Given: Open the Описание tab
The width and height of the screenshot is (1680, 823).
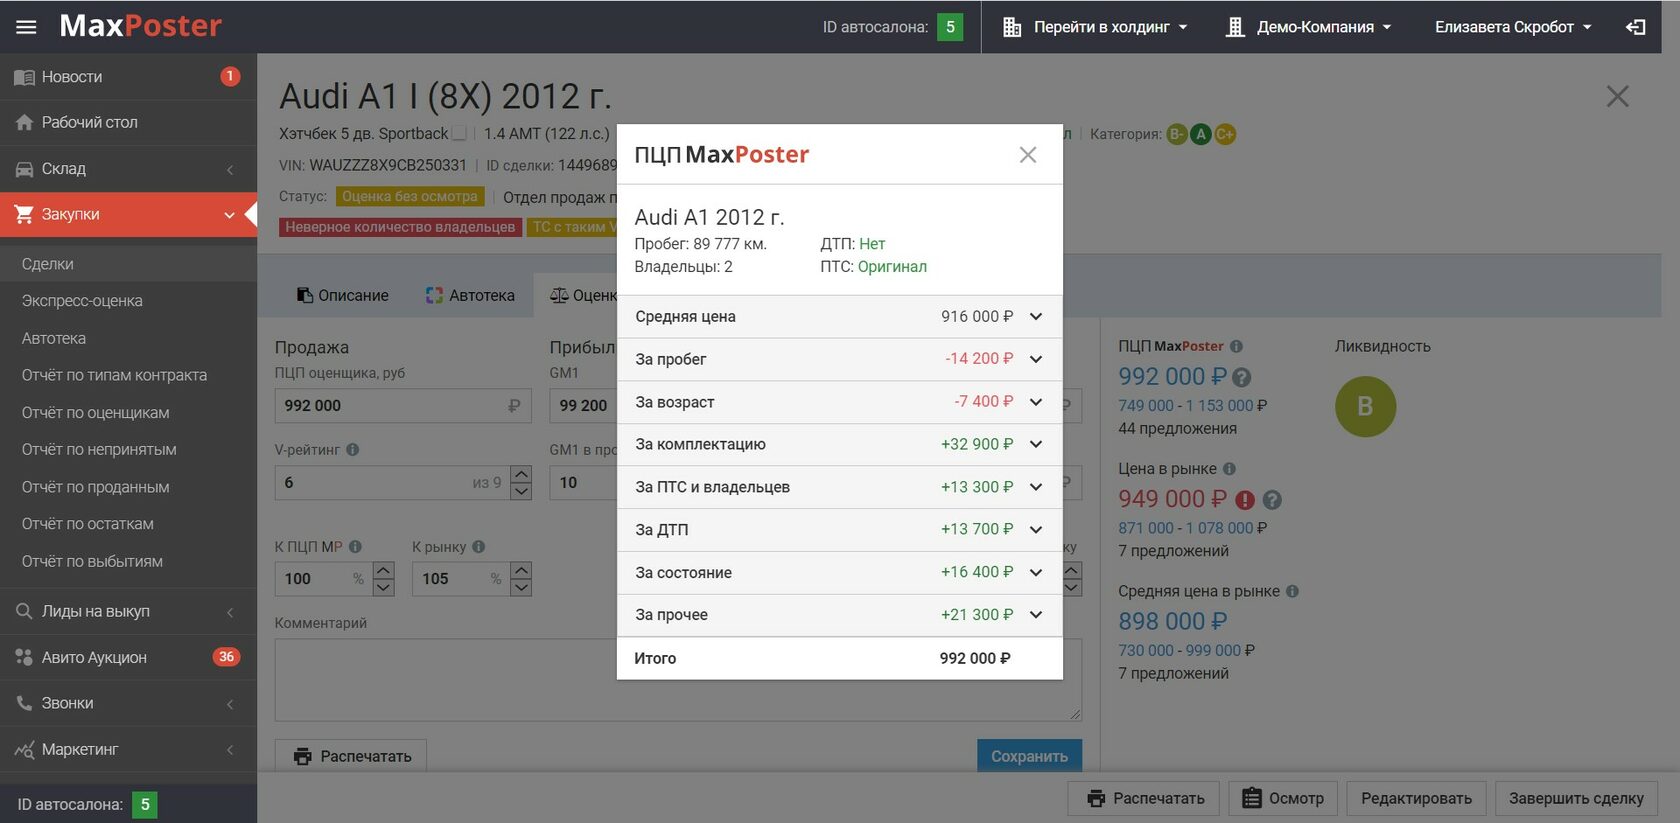Looking at the screenshot, I should point(343,295).
